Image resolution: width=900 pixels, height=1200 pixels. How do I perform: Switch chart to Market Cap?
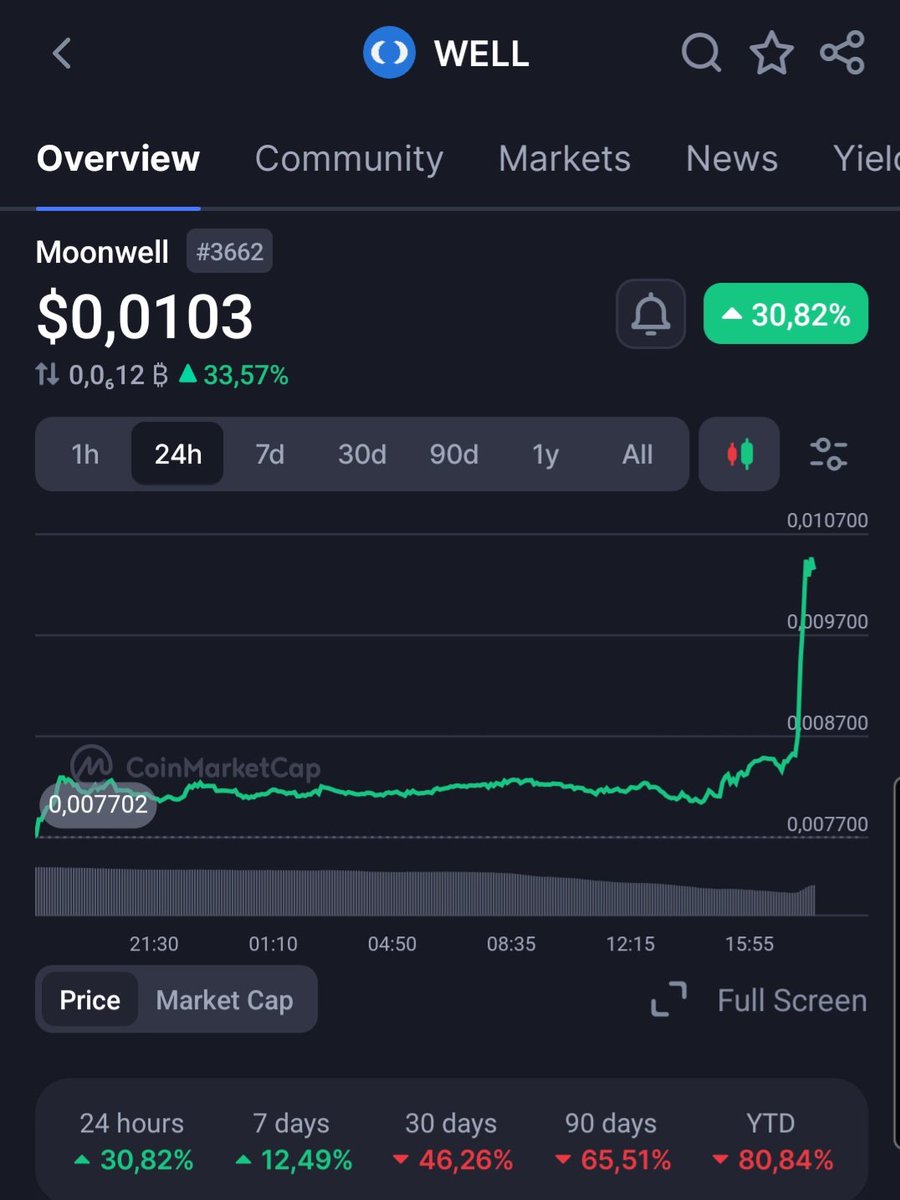pyautogui.click(x=224, y=1000)
